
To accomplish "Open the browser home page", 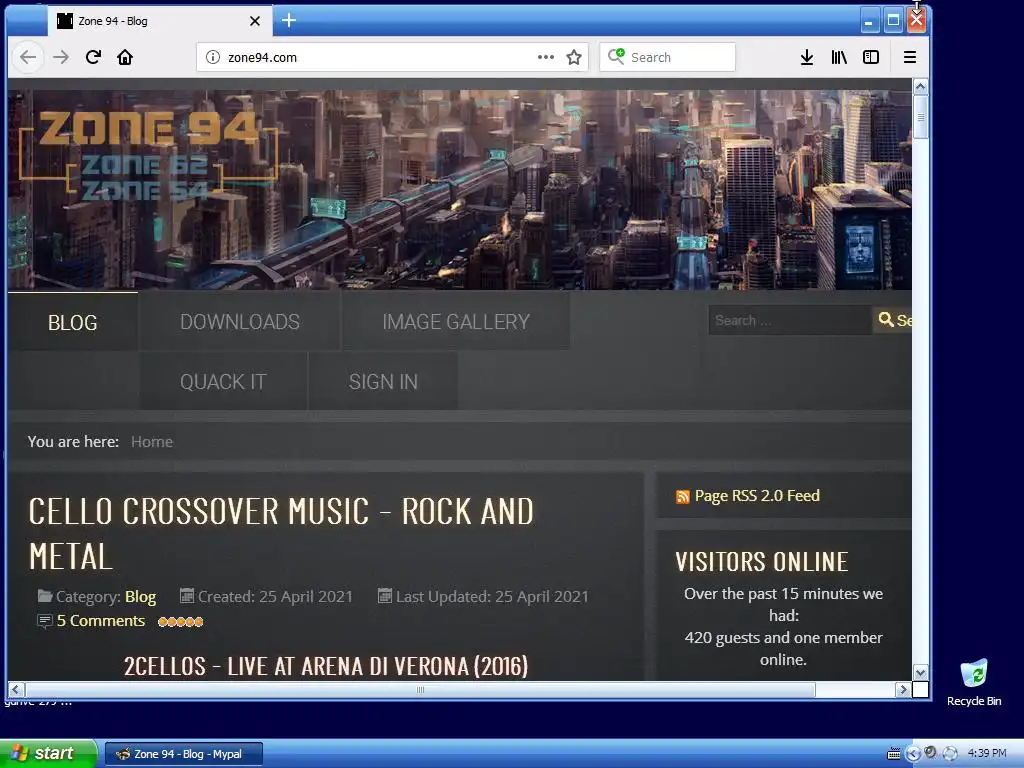I will click(125, 57).
